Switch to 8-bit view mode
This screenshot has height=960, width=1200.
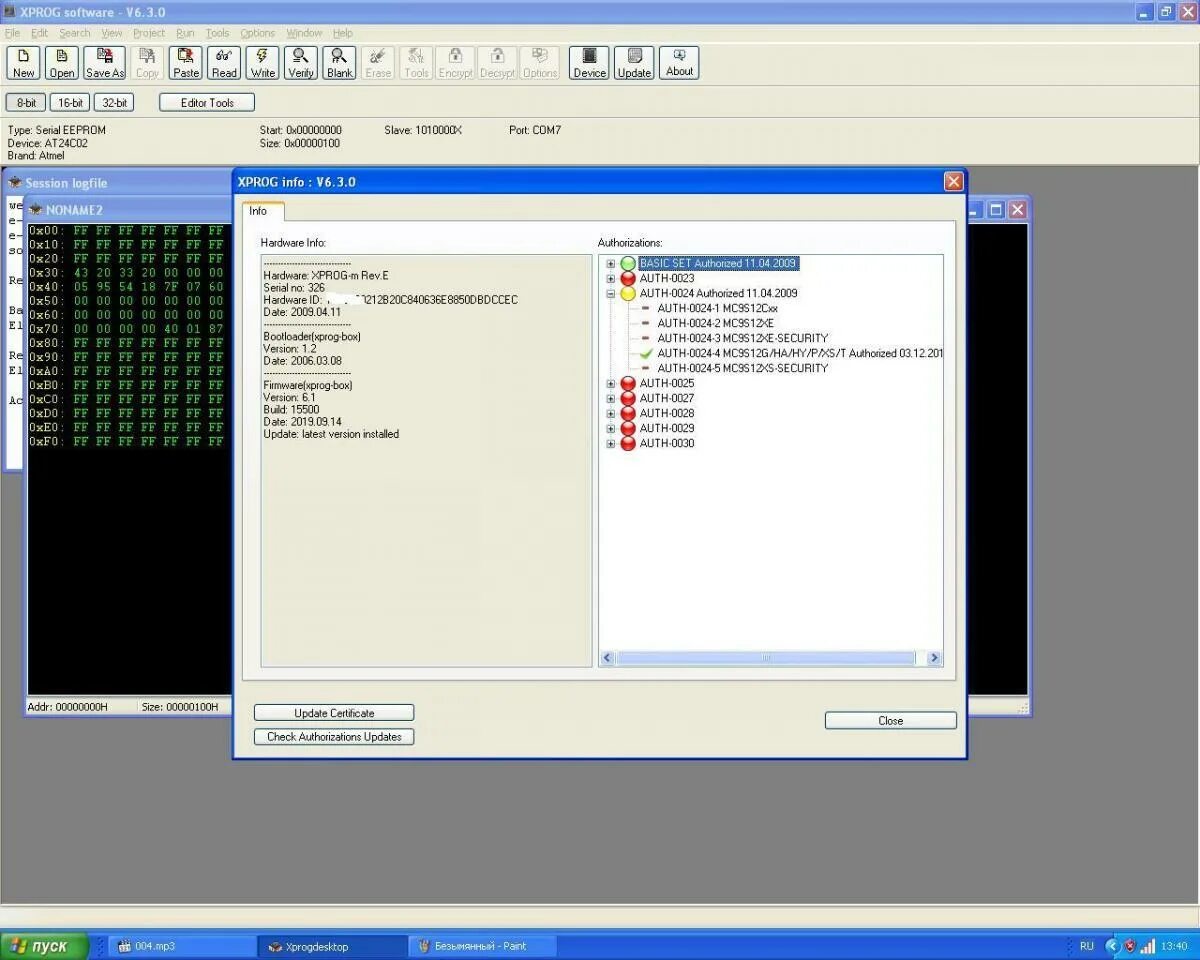point(26,103)
